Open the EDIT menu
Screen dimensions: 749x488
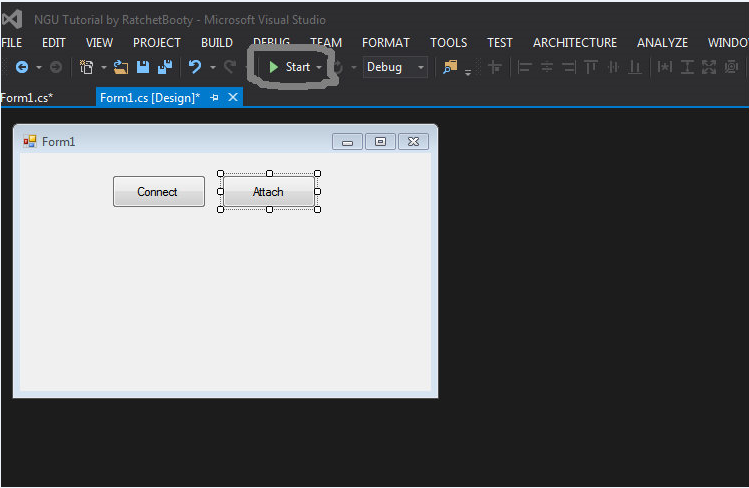[x=54, y=43]
